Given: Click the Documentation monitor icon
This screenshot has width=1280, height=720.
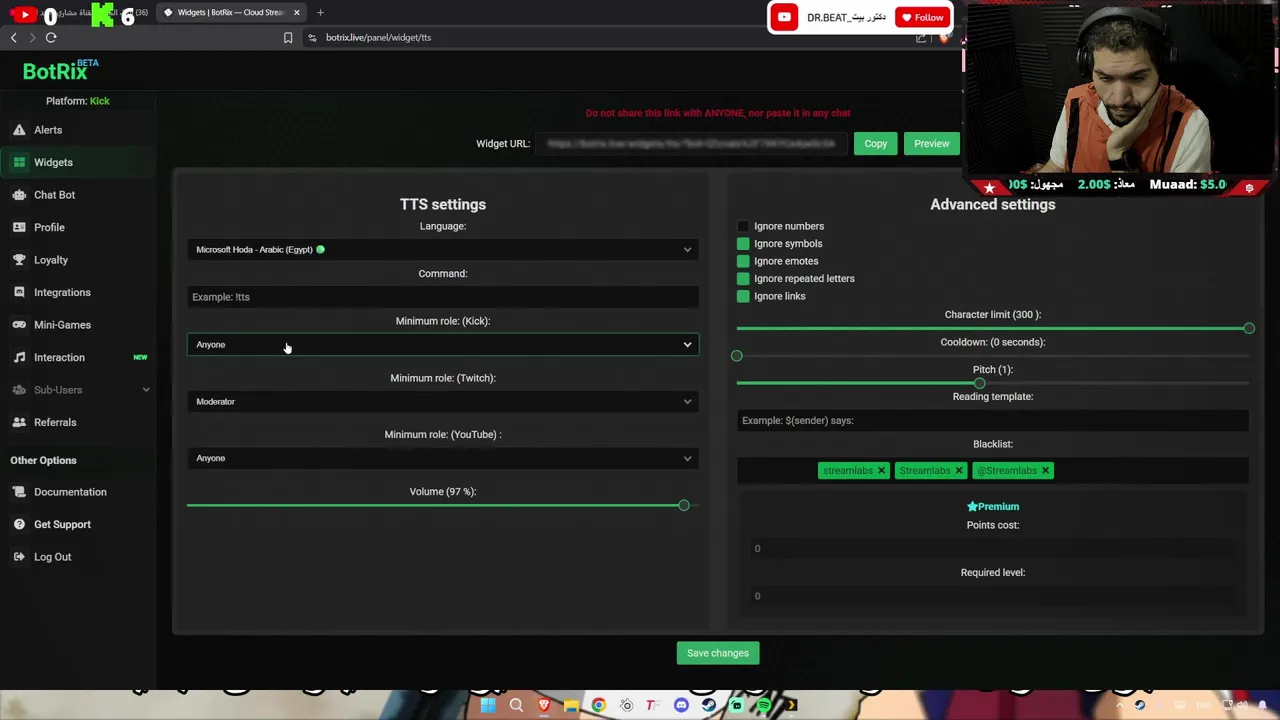Looking at the screenshot, I should [x=19, y=492].
